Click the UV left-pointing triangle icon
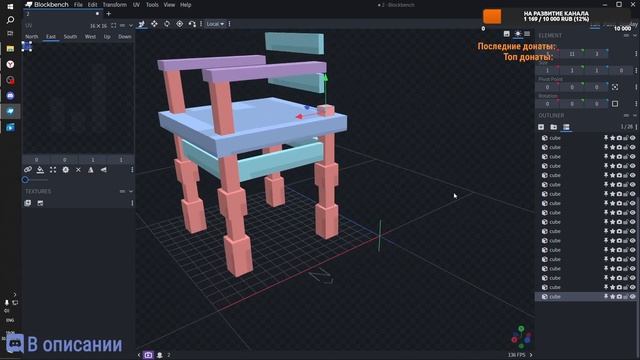The image size is (640, 360). click(104, 170)
